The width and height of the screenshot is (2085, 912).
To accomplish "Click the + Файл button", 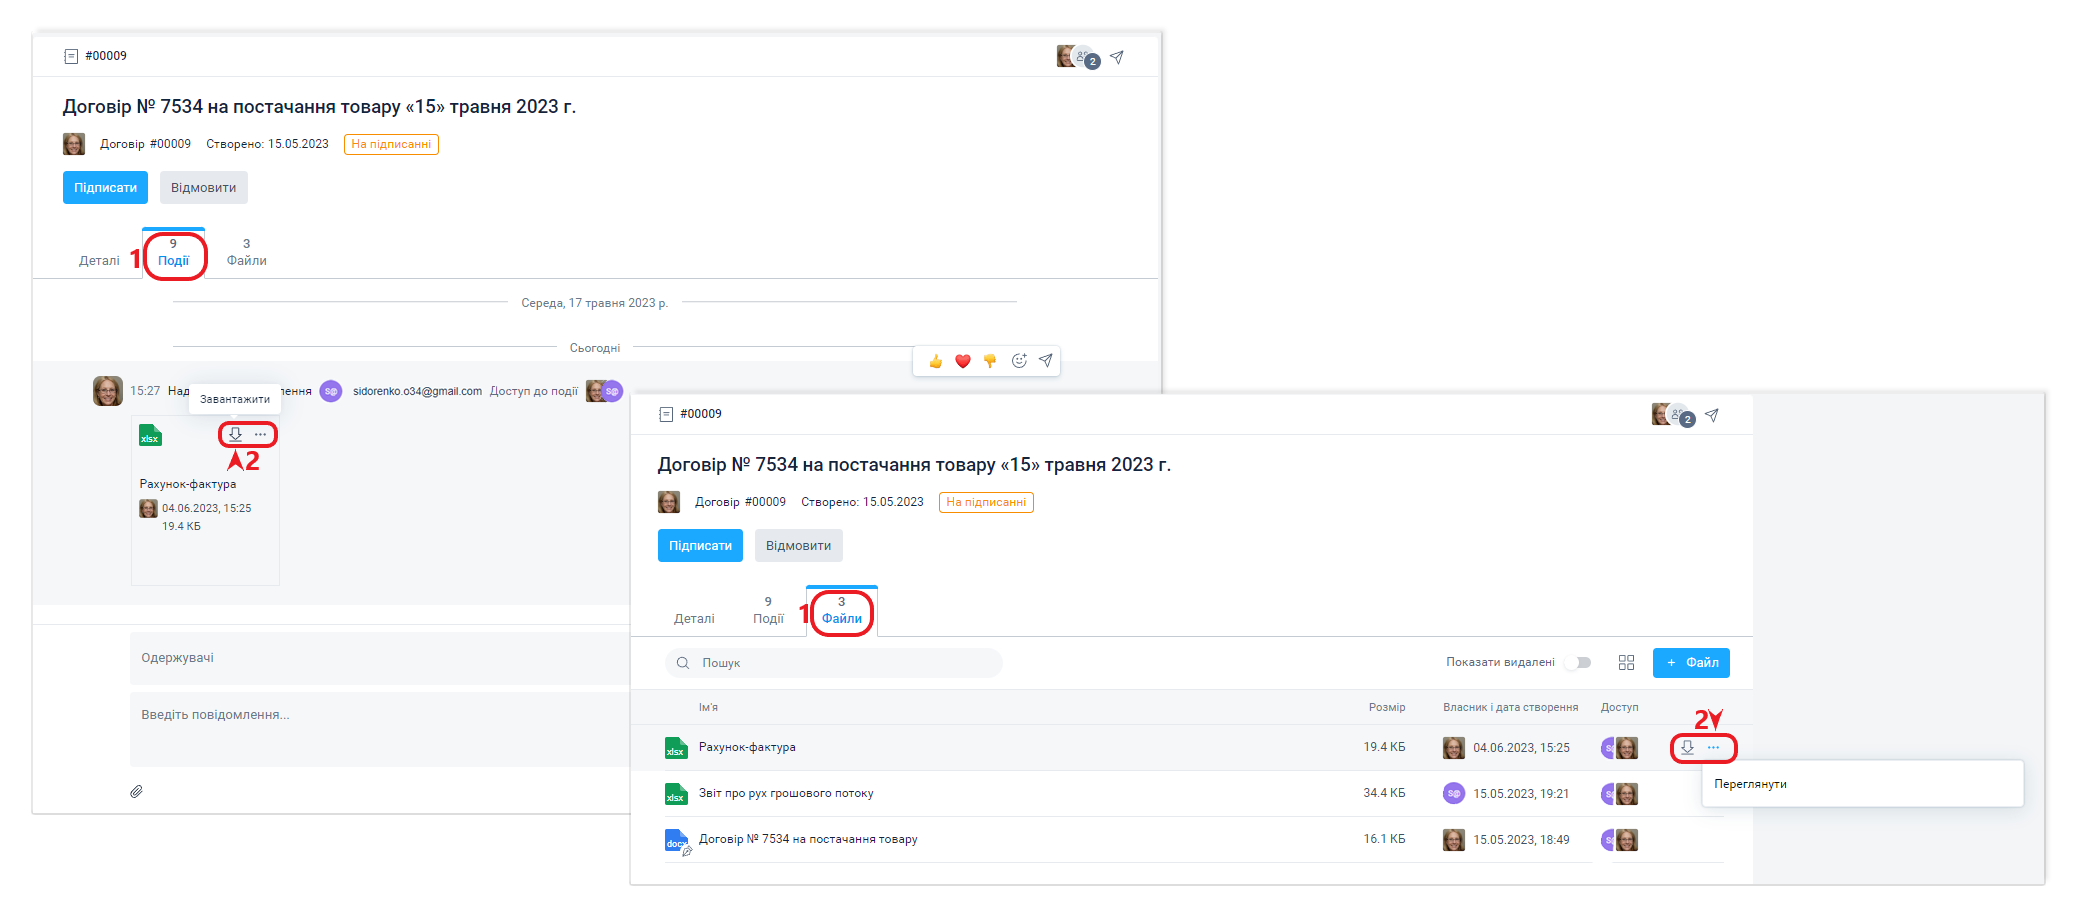I will point(1691,663).
